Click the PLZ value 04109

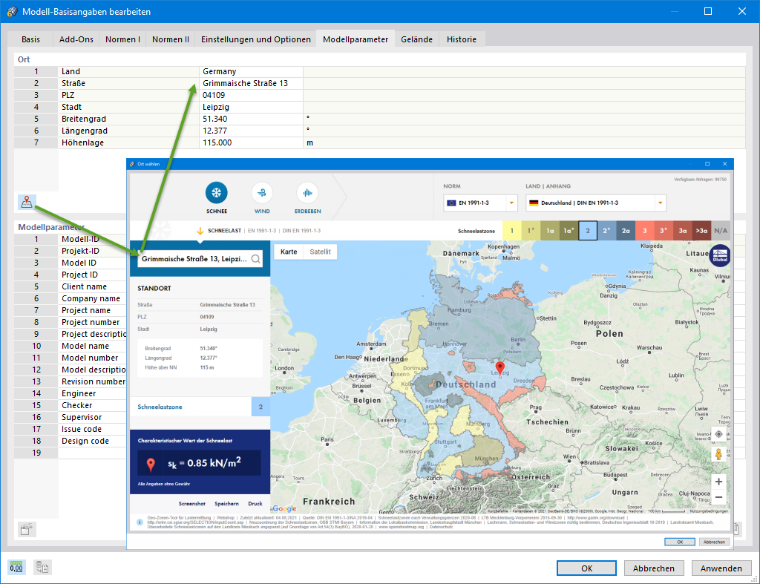pos(251,95)
